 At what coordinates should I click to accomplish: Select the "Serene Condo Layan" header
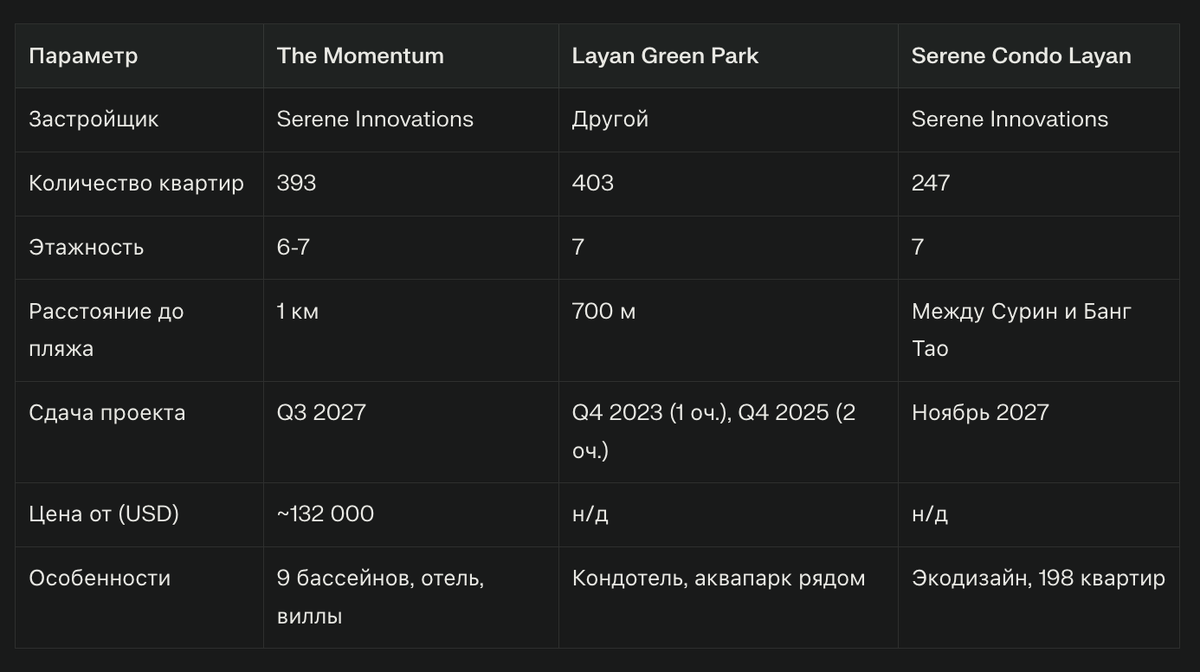(x=1021, y=56)
